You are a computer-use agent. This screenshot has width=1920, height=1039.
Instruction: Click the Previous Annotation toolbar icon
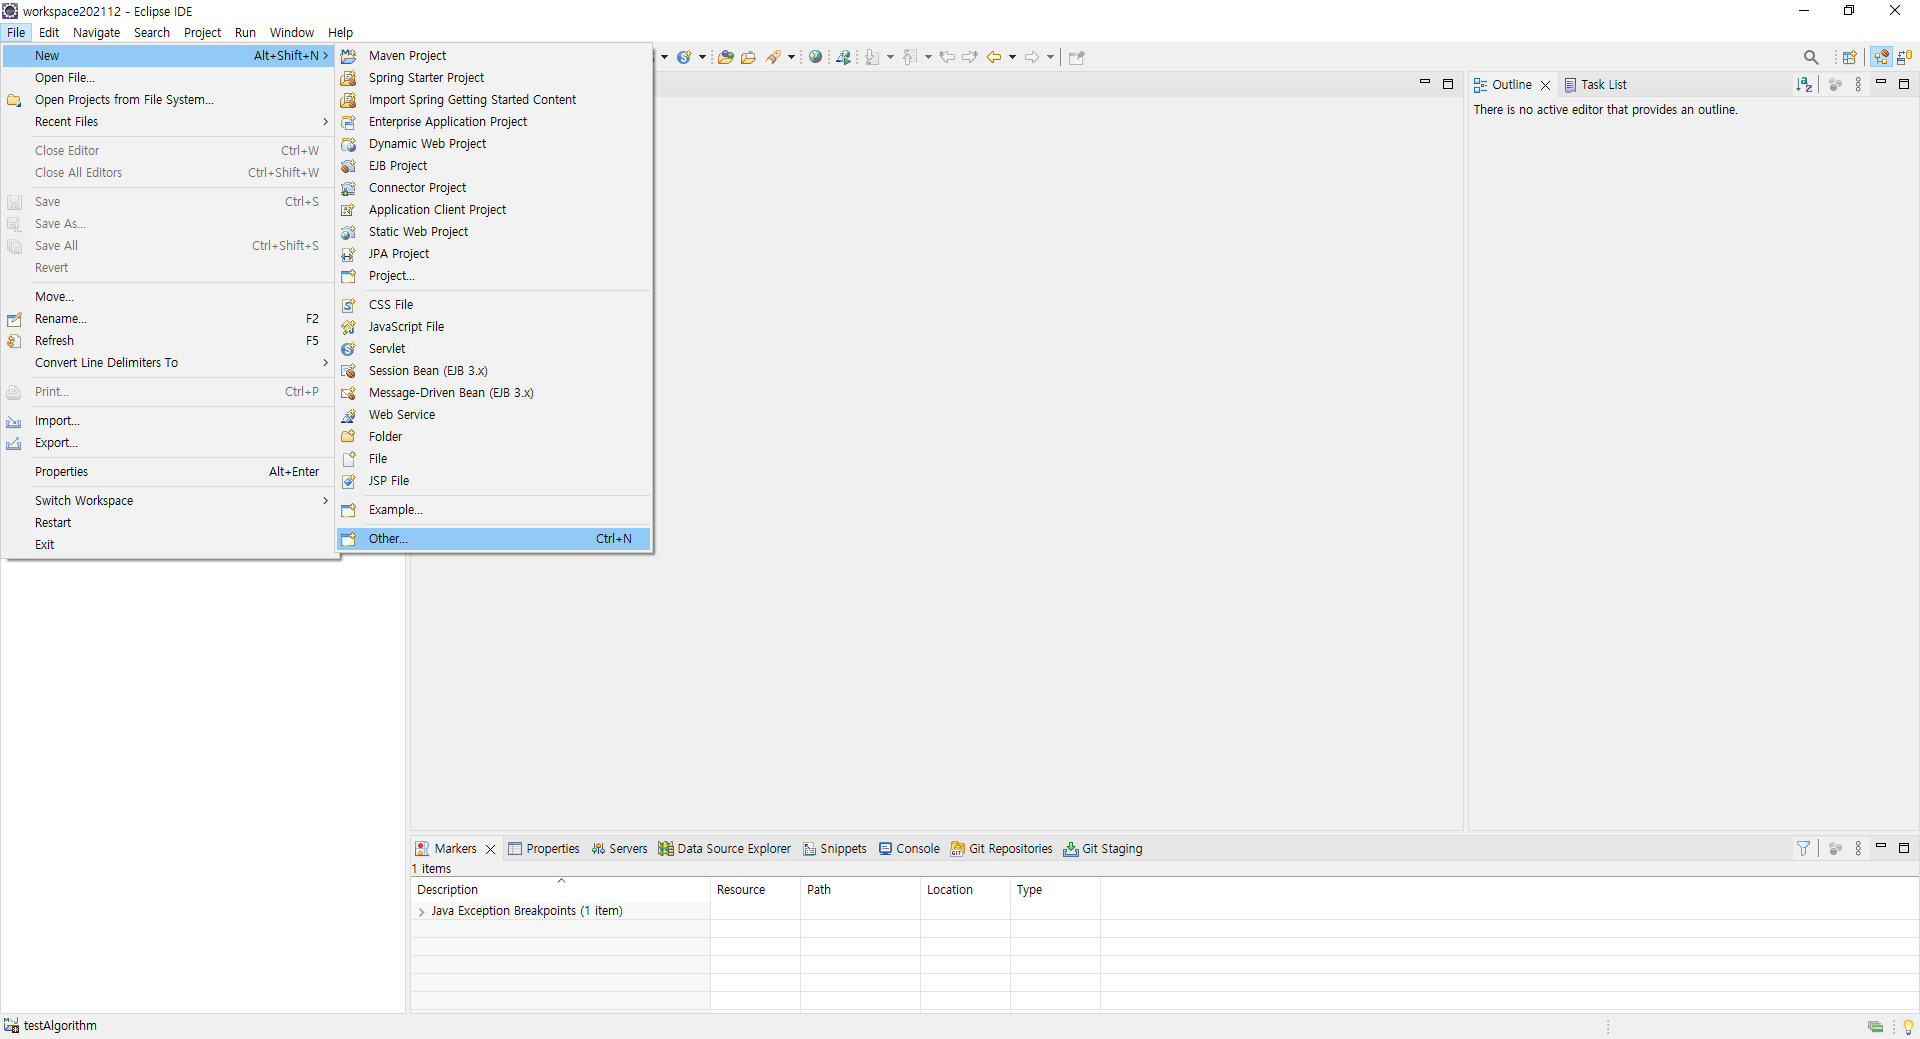tap(910, 57)
